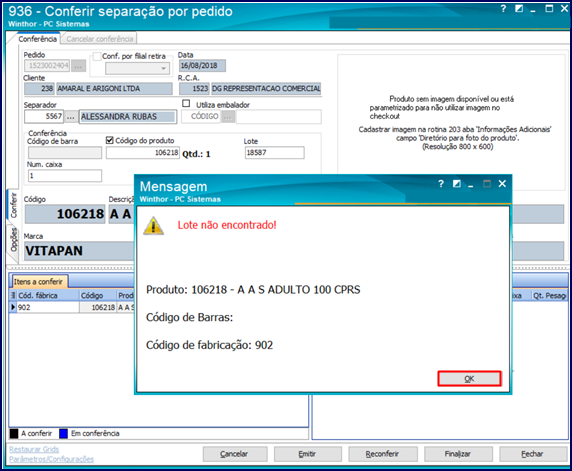Click the Qt. Pesag column header
This screenshot has width=572, height=471.
pyautogui.click(x=549, y=296)
